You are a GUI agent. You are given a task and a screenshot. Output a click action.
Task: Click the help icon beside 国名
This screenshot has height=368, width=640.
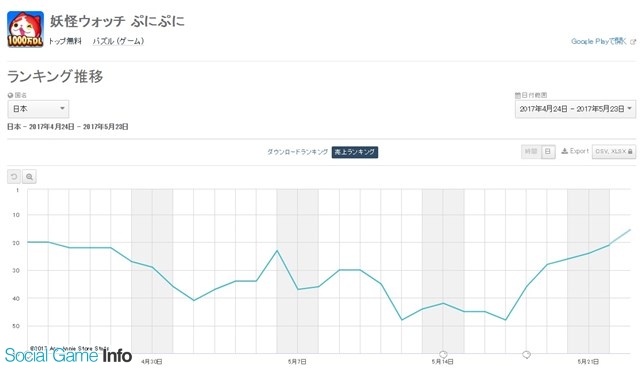tap(10, 95)
